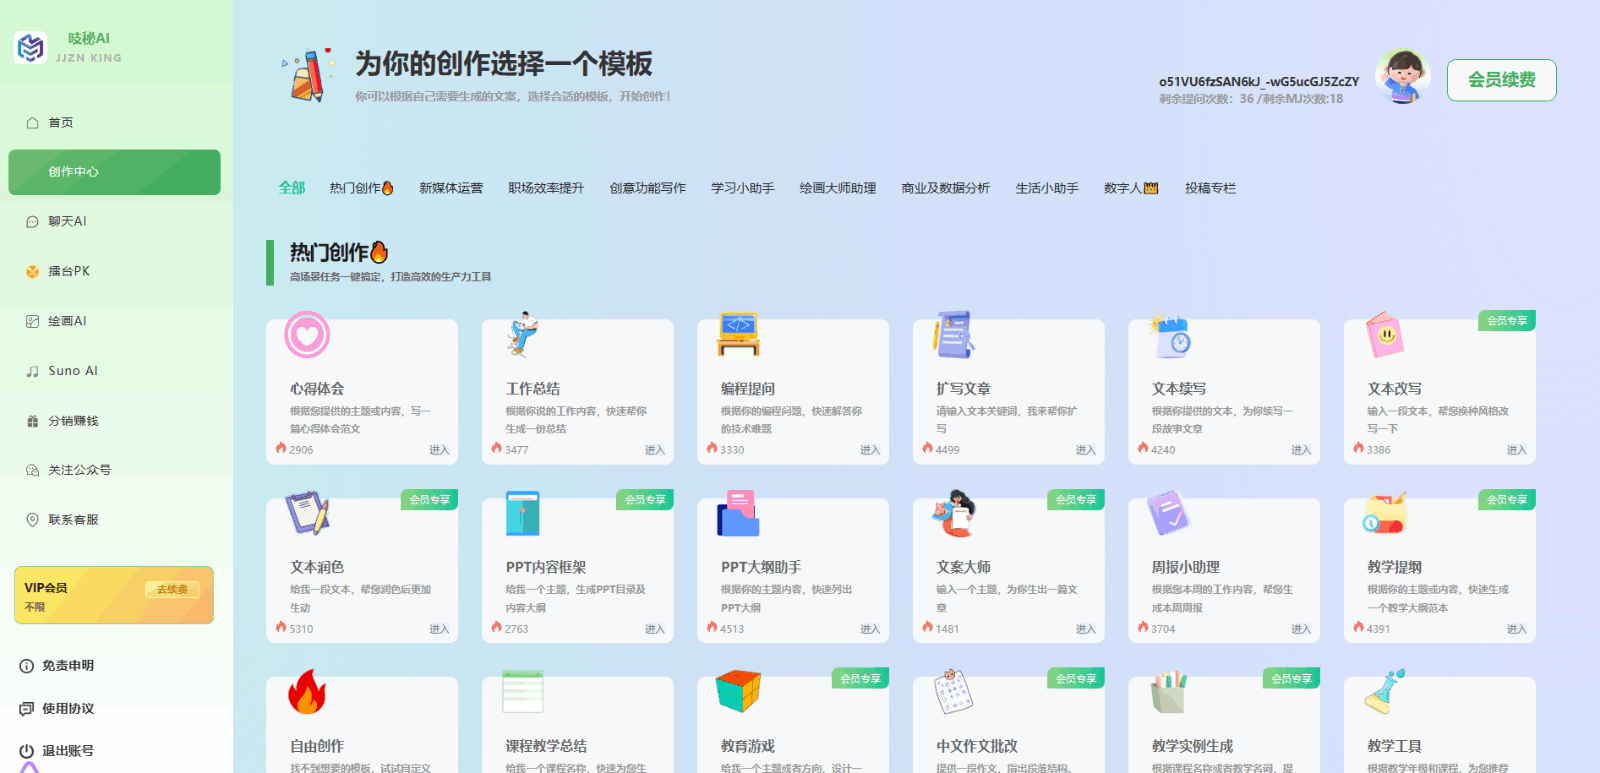Open the 编程提问 code monitor icon
The image size is (1600, 773).
click(738, 335)
